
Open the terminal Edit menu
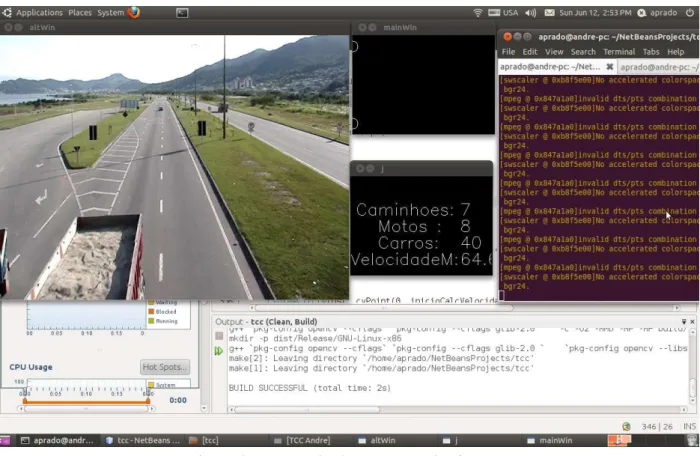click(530, 52)
